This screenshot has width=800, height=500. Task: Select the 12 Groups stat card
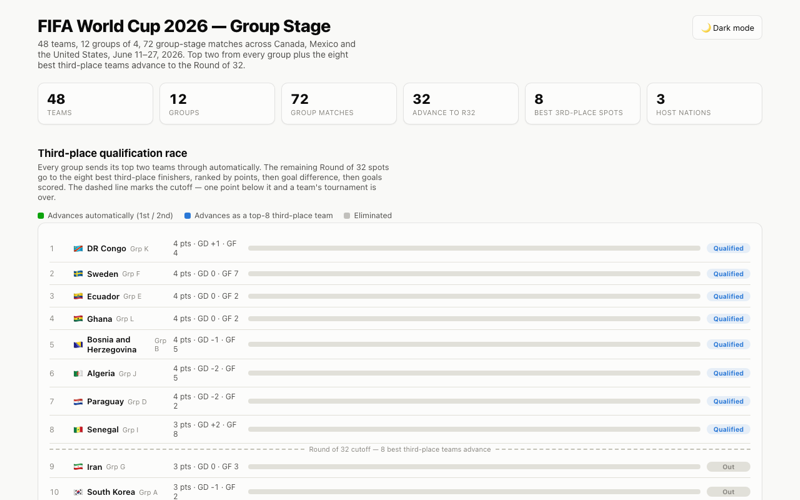coord(217,104)
